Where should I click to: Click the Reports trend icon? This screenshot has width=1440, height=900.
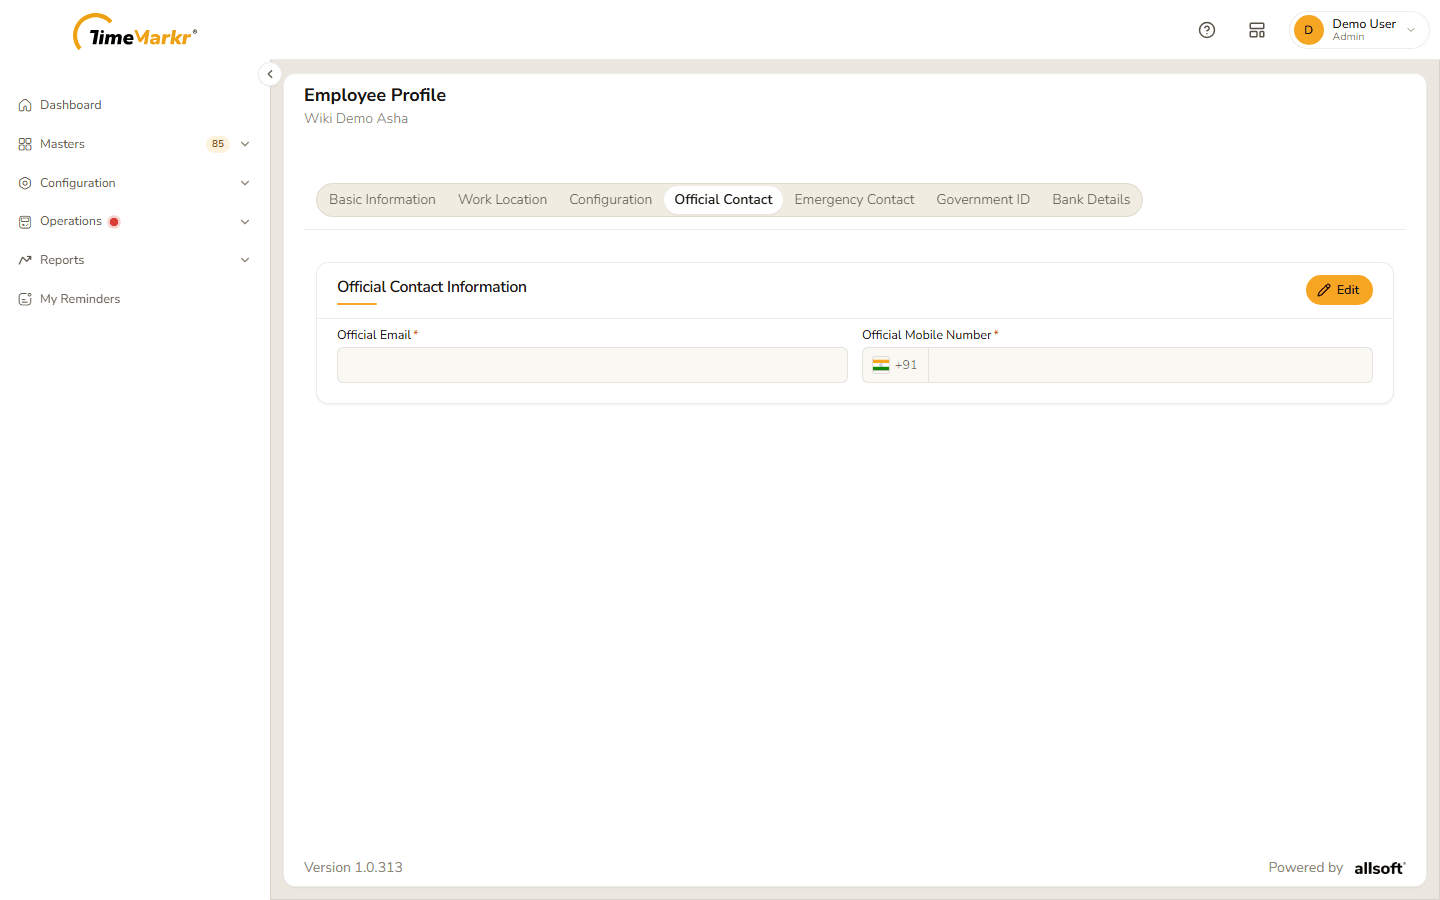tap(25, 260)
